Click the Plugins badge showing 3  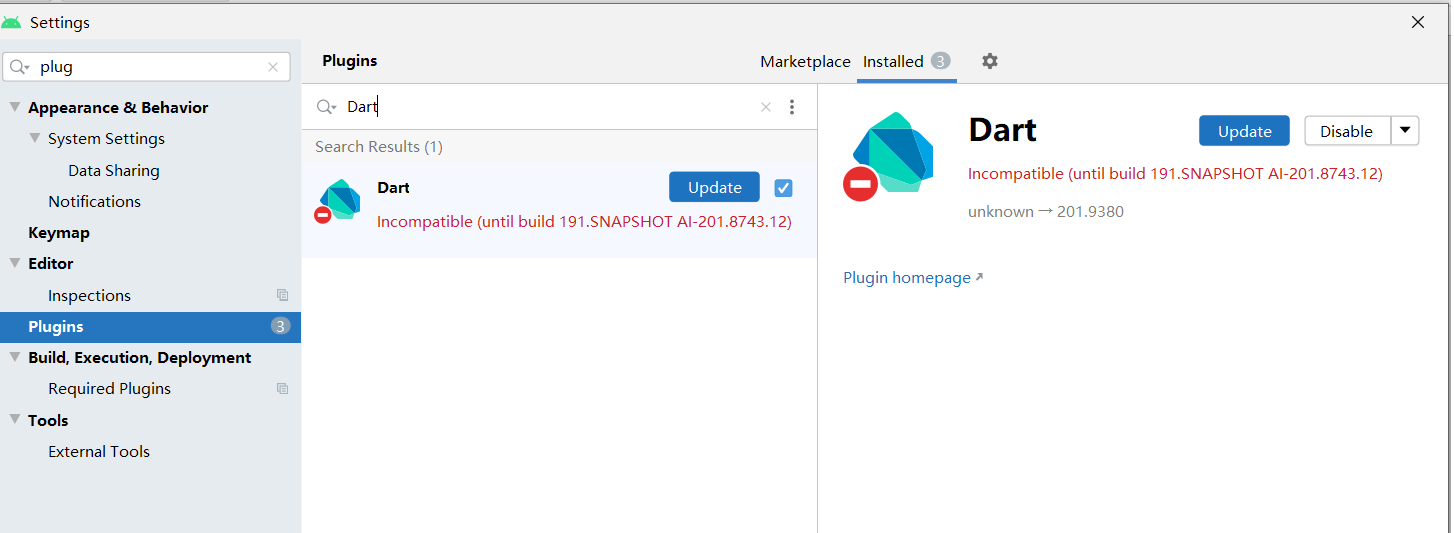point(280,326)
